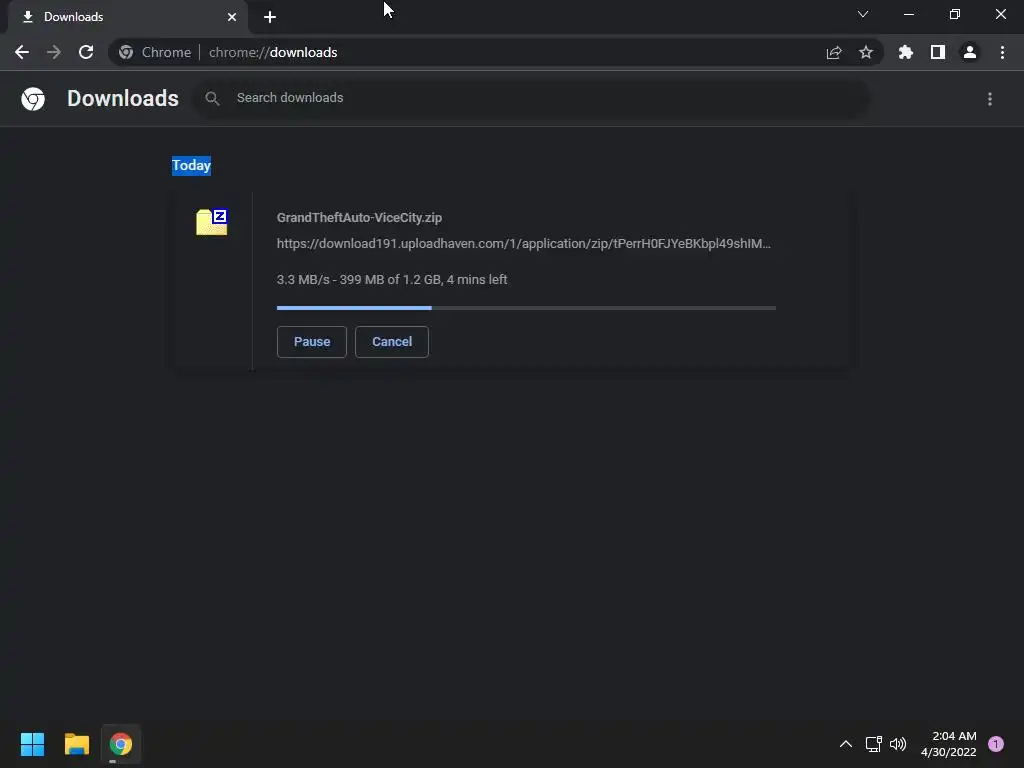Go back using browser back arrow
1024x768 pixels.
pyautogui.click(x=22, y=52)
